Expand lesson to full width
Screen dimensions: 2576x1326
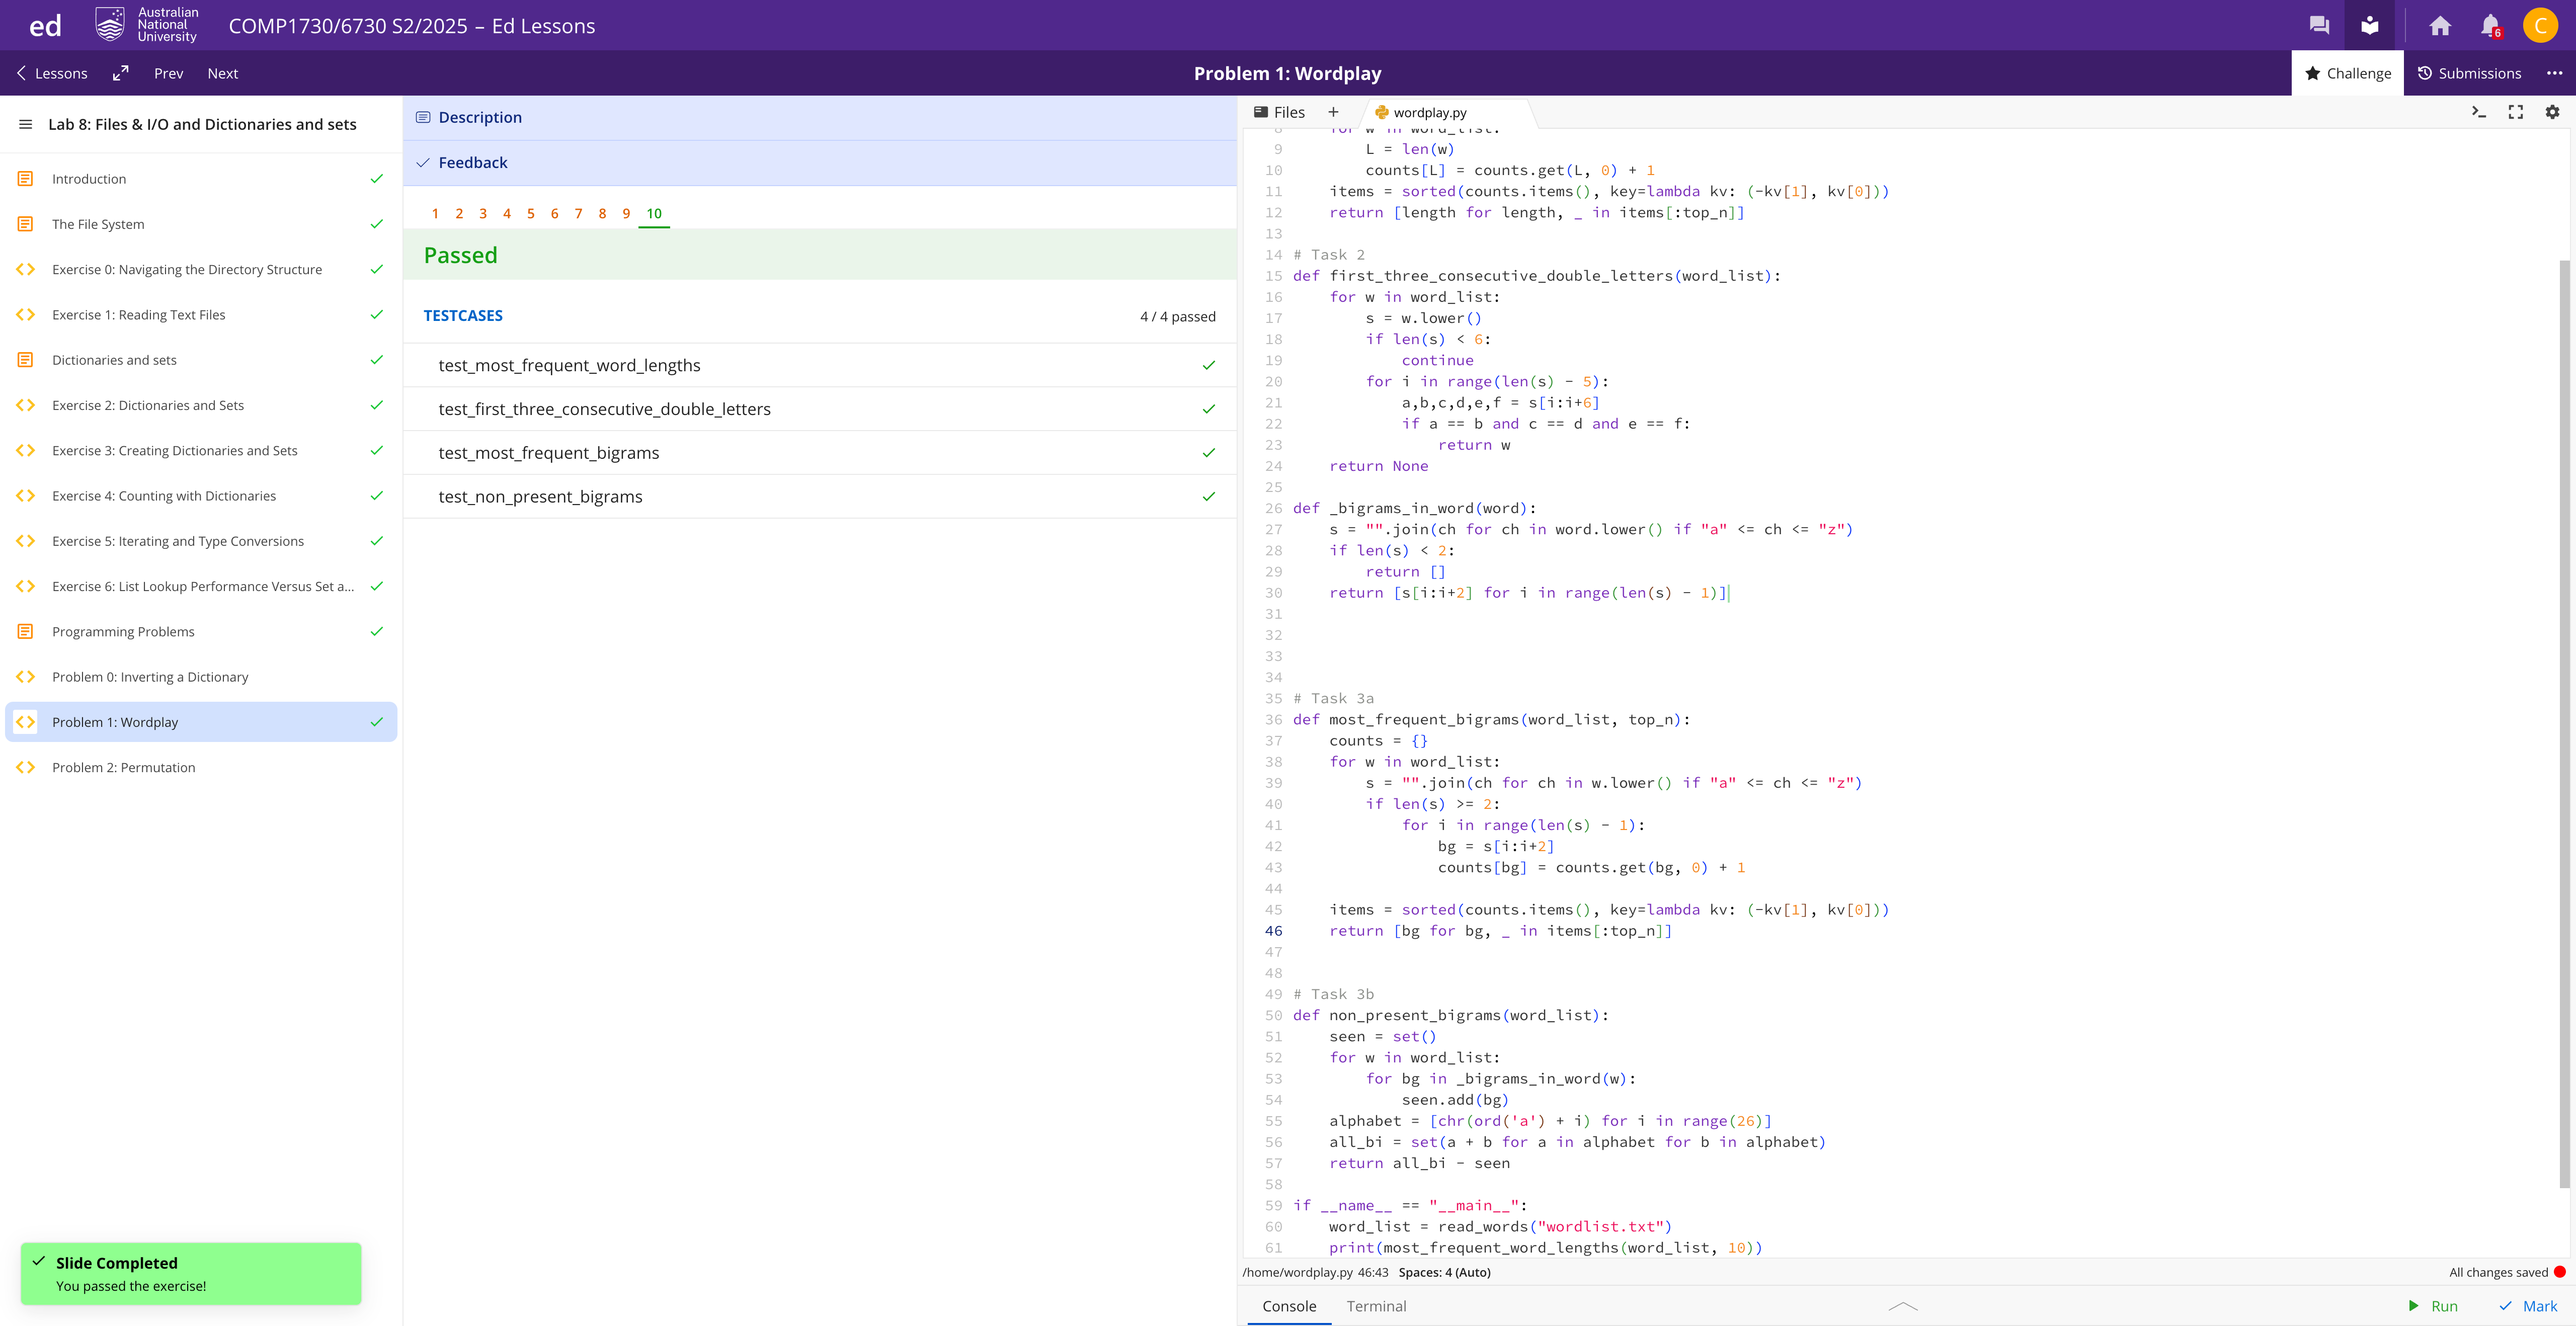click(121, 73)
